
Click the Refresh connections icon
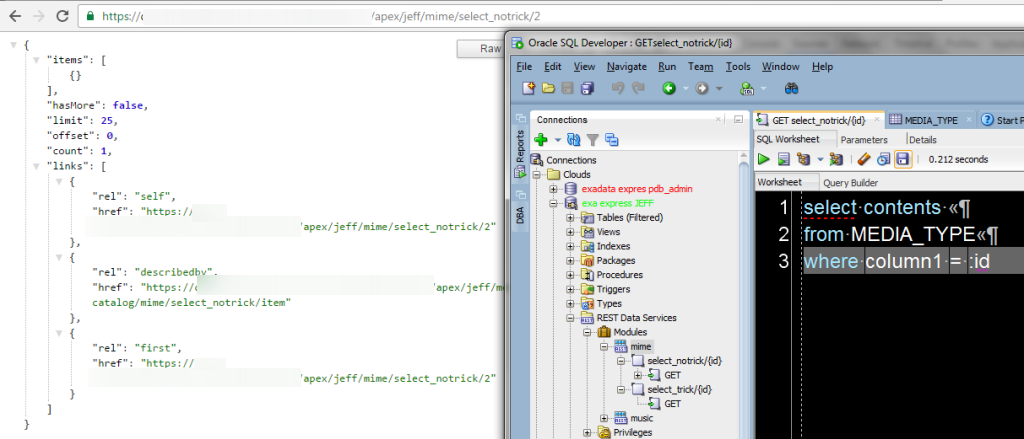click(x=573, y=139)
